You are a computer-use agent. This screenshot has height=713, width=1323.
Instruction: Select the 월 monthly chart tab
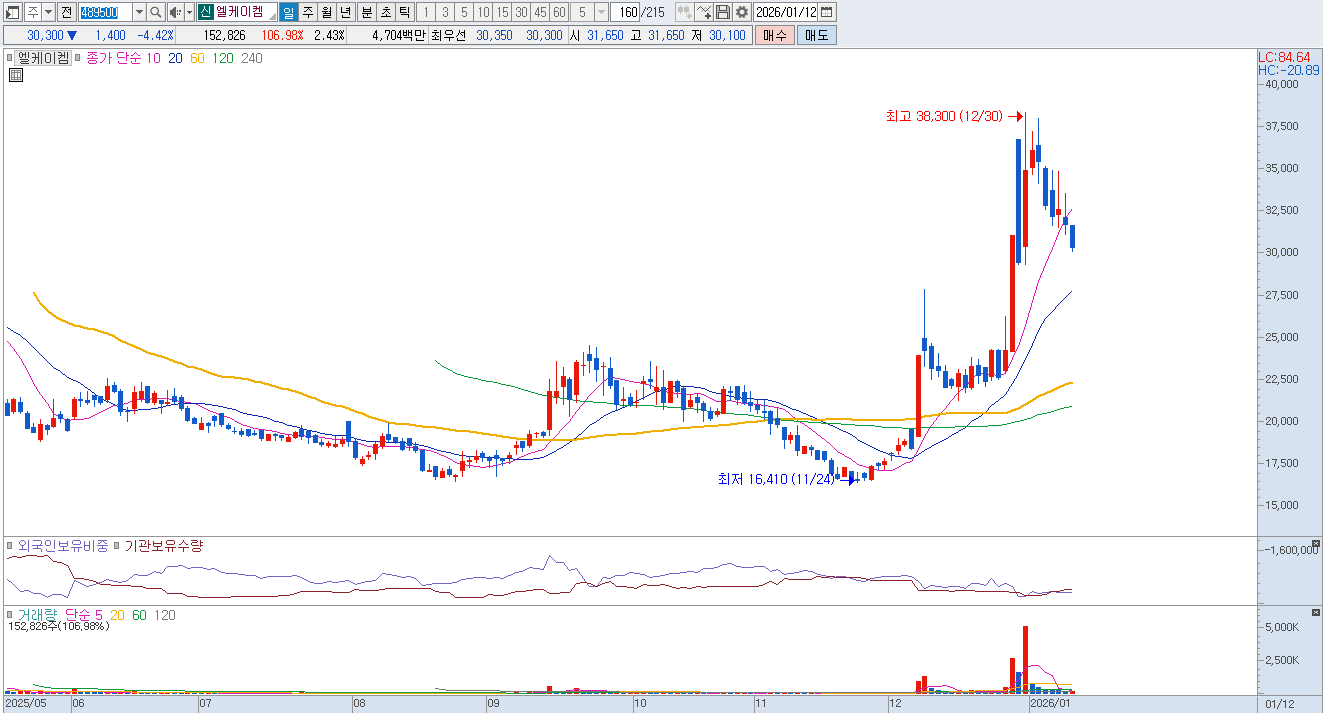tap(326, 12)
